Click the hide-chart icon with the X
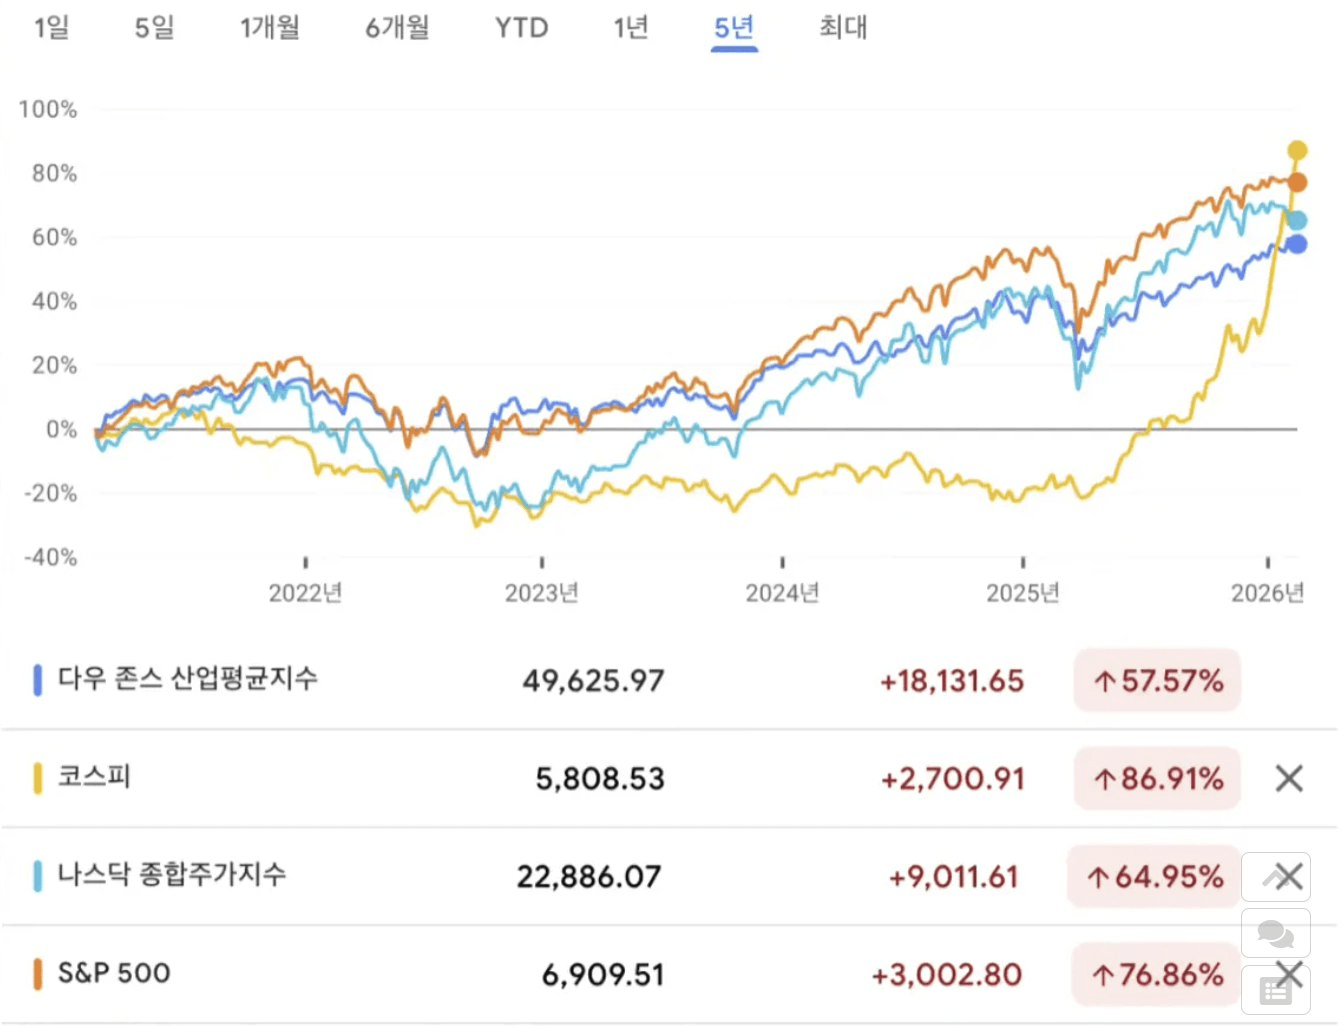 pyautogui.click(x=1276, y=877)
